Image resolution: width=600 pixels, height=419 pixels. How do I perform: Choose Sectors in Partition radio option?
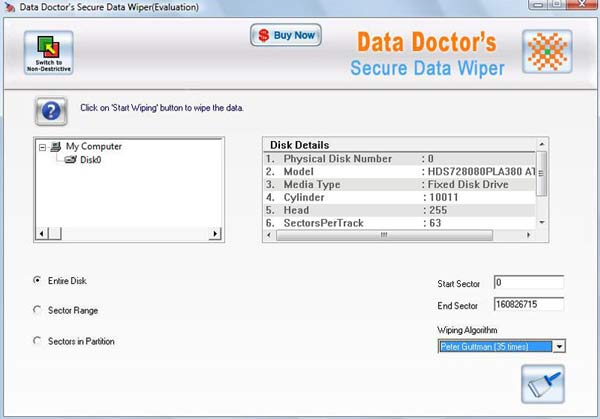tap(37, 341)
